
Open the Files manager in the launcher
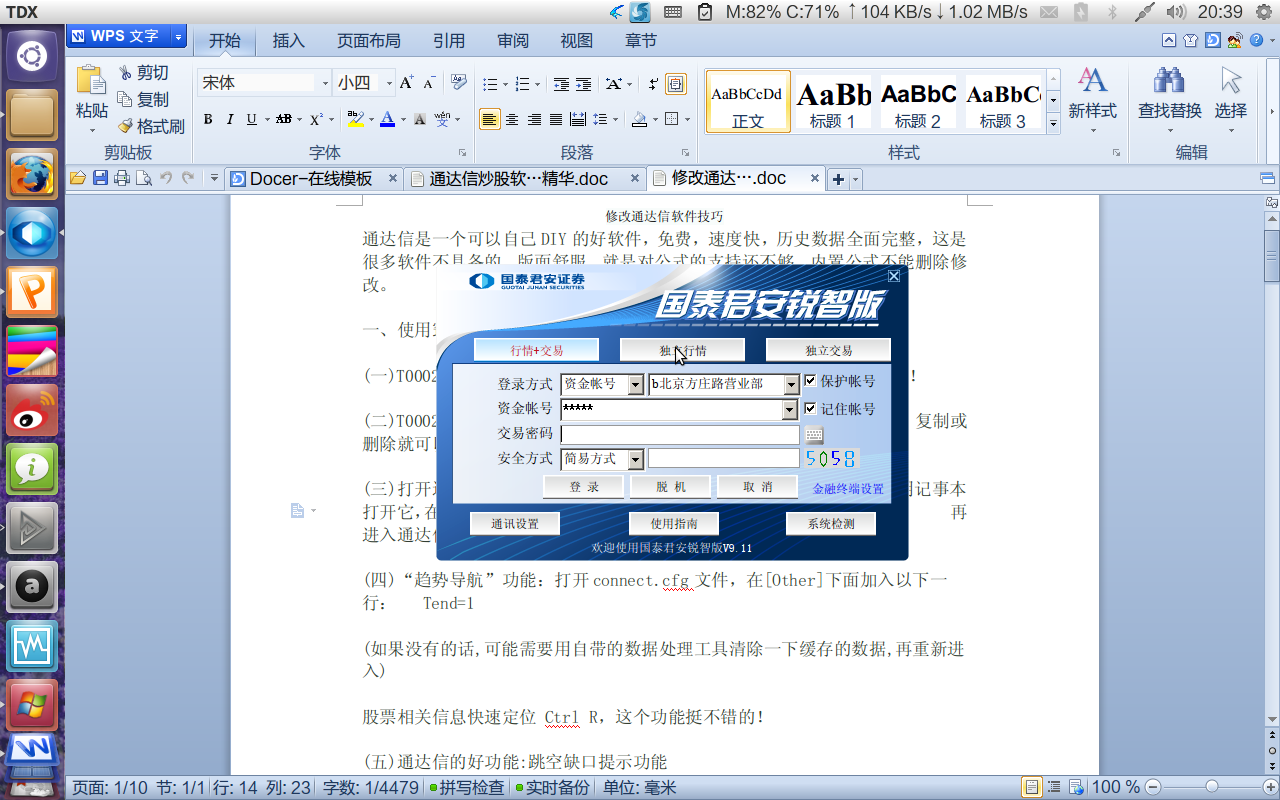33,115
